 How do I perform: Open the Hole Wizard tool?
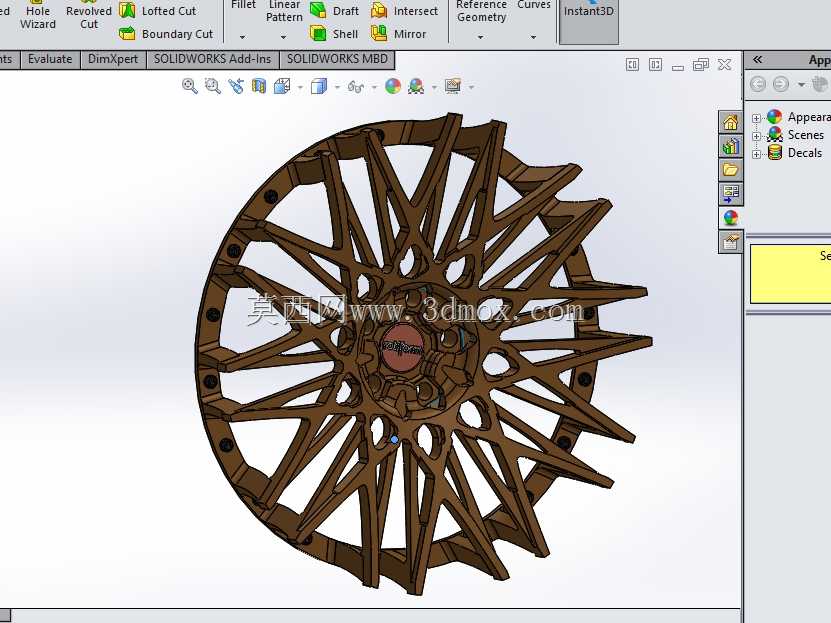pyautogui.click(x=37, y=16)
